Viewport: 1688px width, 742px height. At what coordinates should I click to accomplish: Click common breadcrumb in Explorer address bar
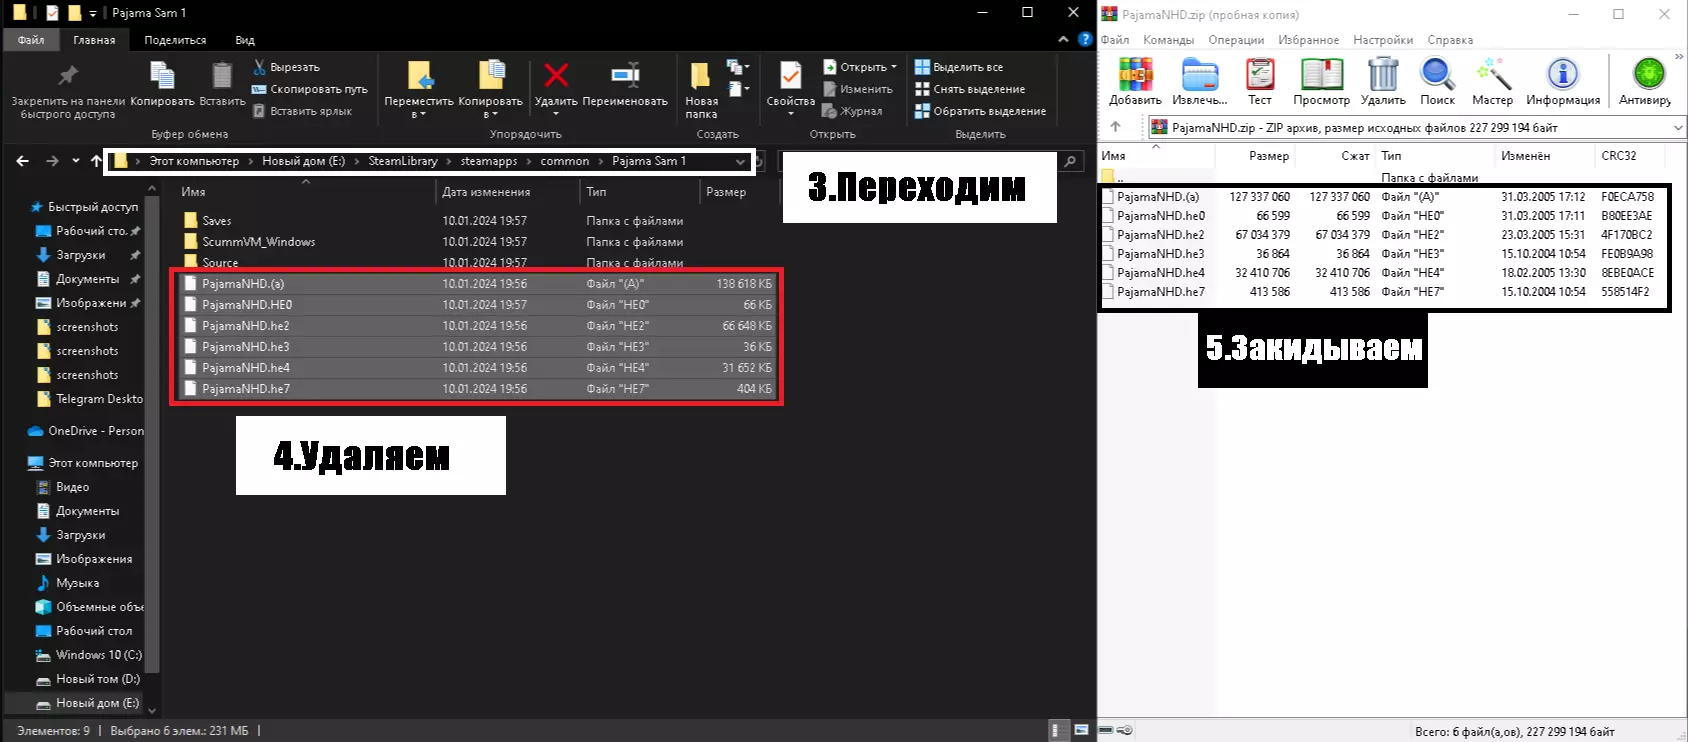click(x=565, y=161)
